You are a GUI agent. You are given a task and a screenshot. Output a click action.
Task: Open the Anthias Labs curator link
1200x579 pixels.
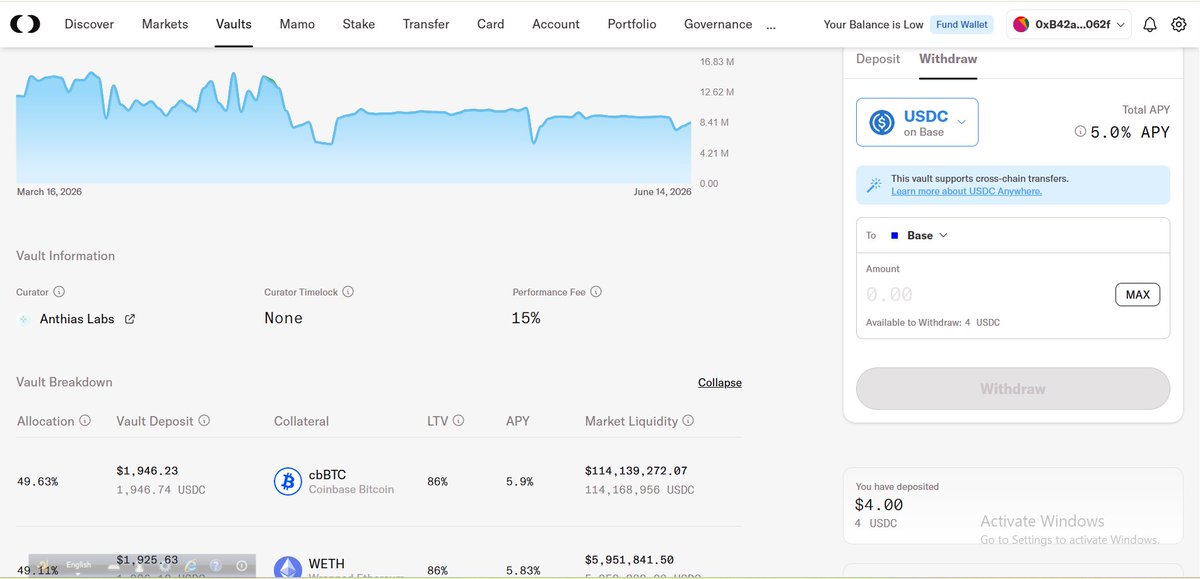click(x=77, y=319)
